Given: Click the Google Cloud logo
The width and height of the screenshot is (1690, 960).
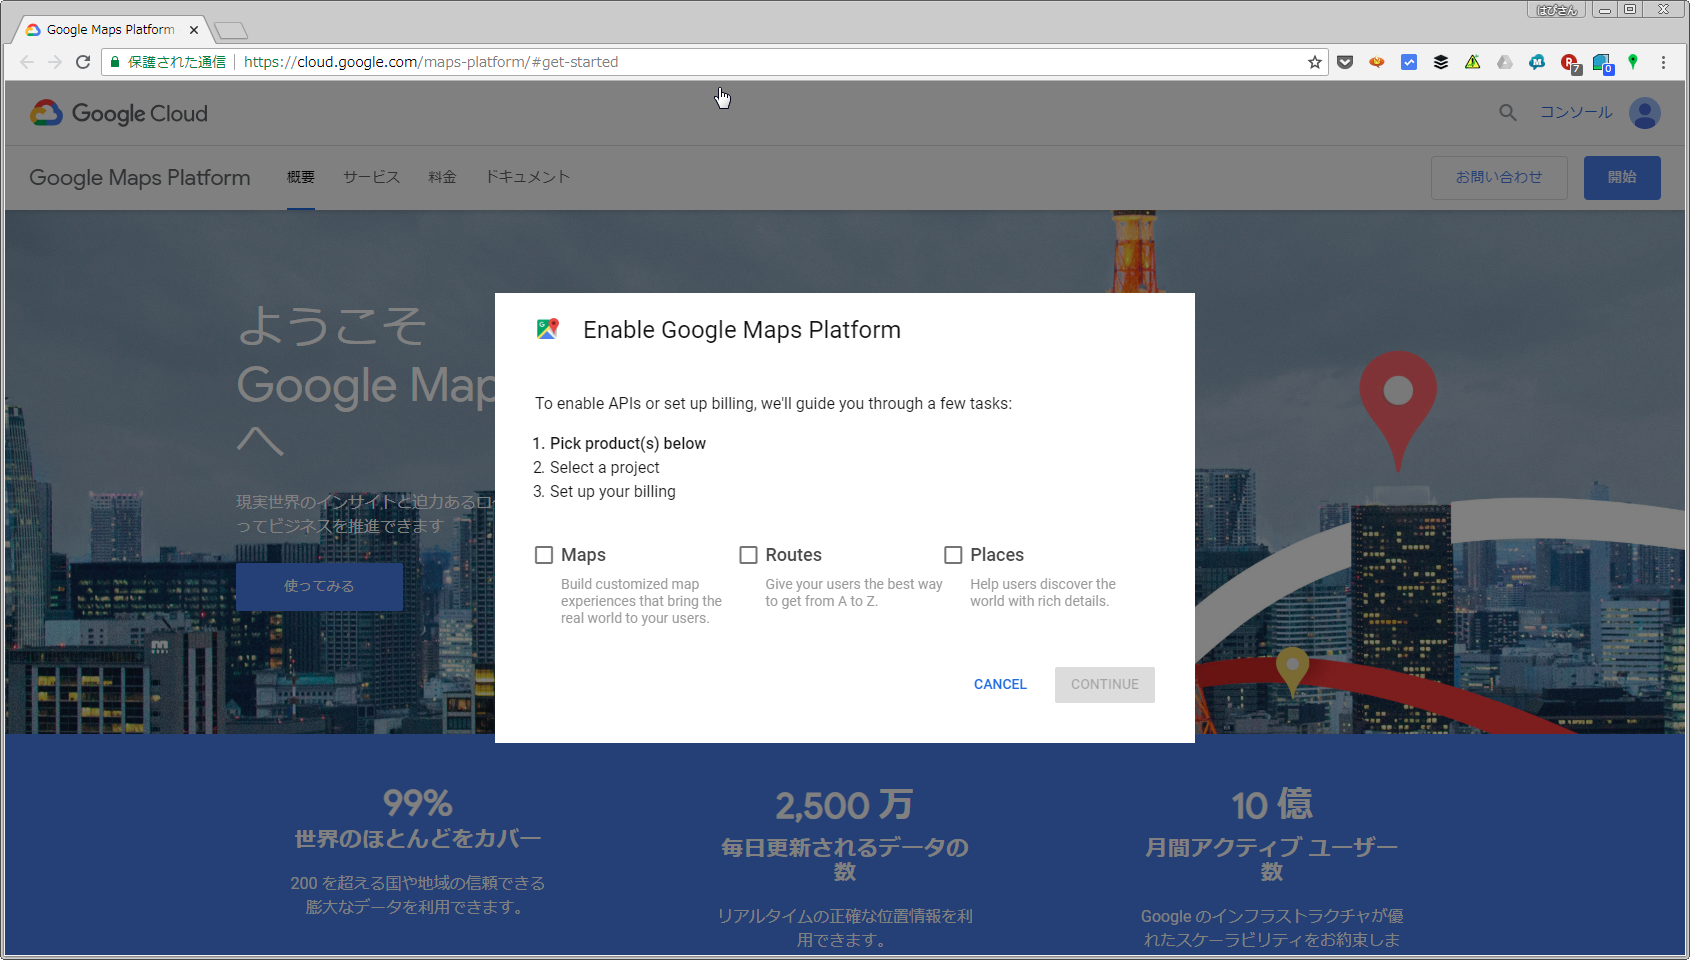Looking at the screenshot, I should point(119,113).
